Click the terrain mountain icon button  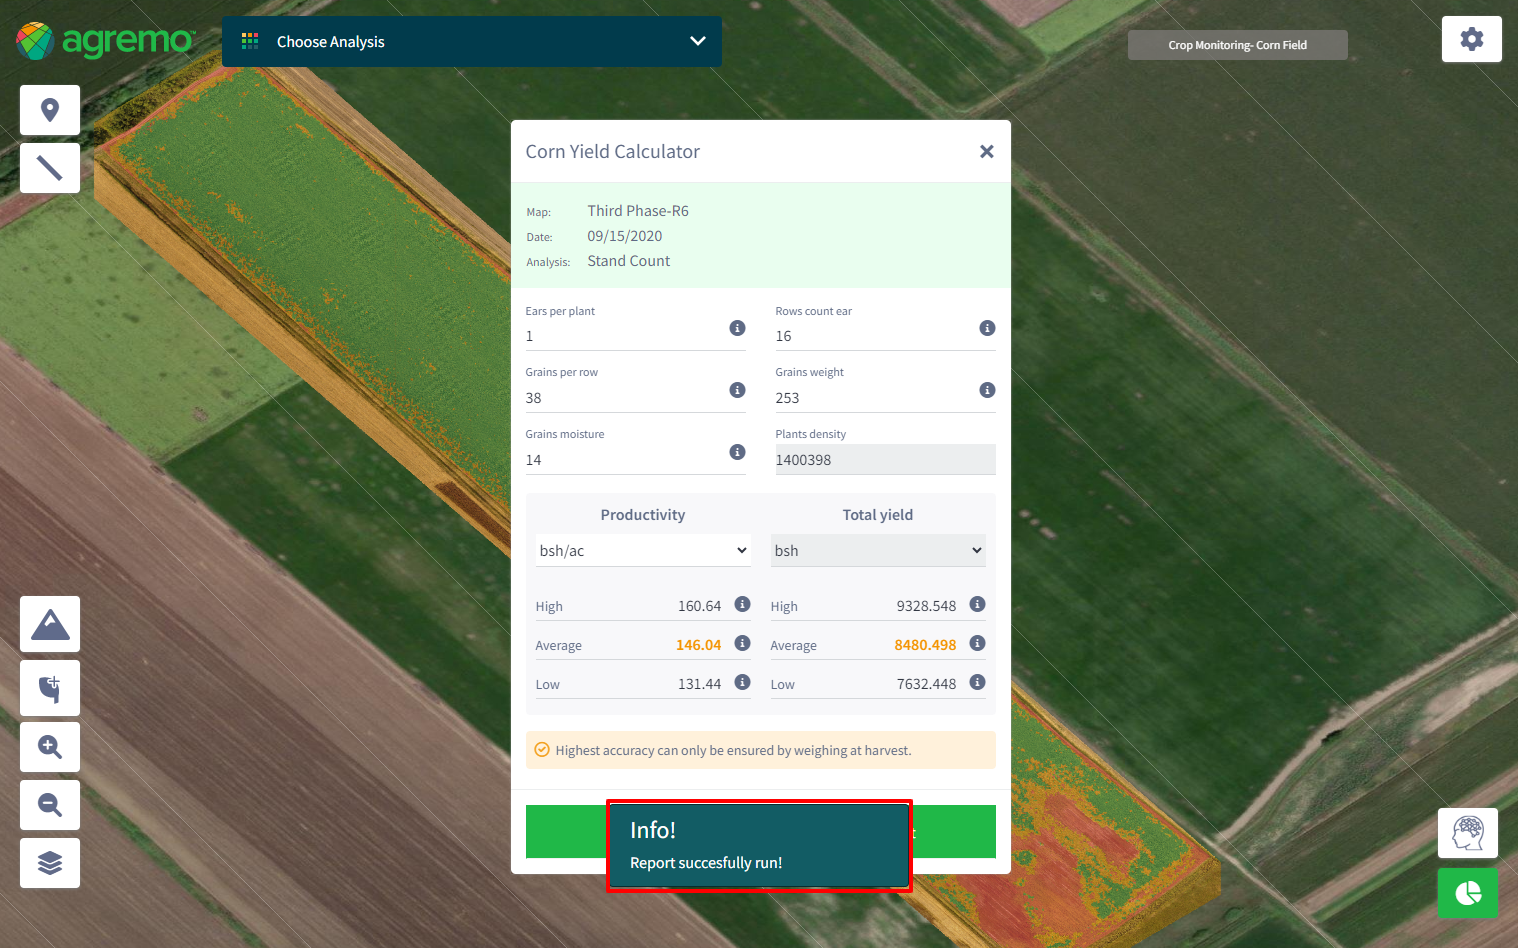(x=50, y=625)
